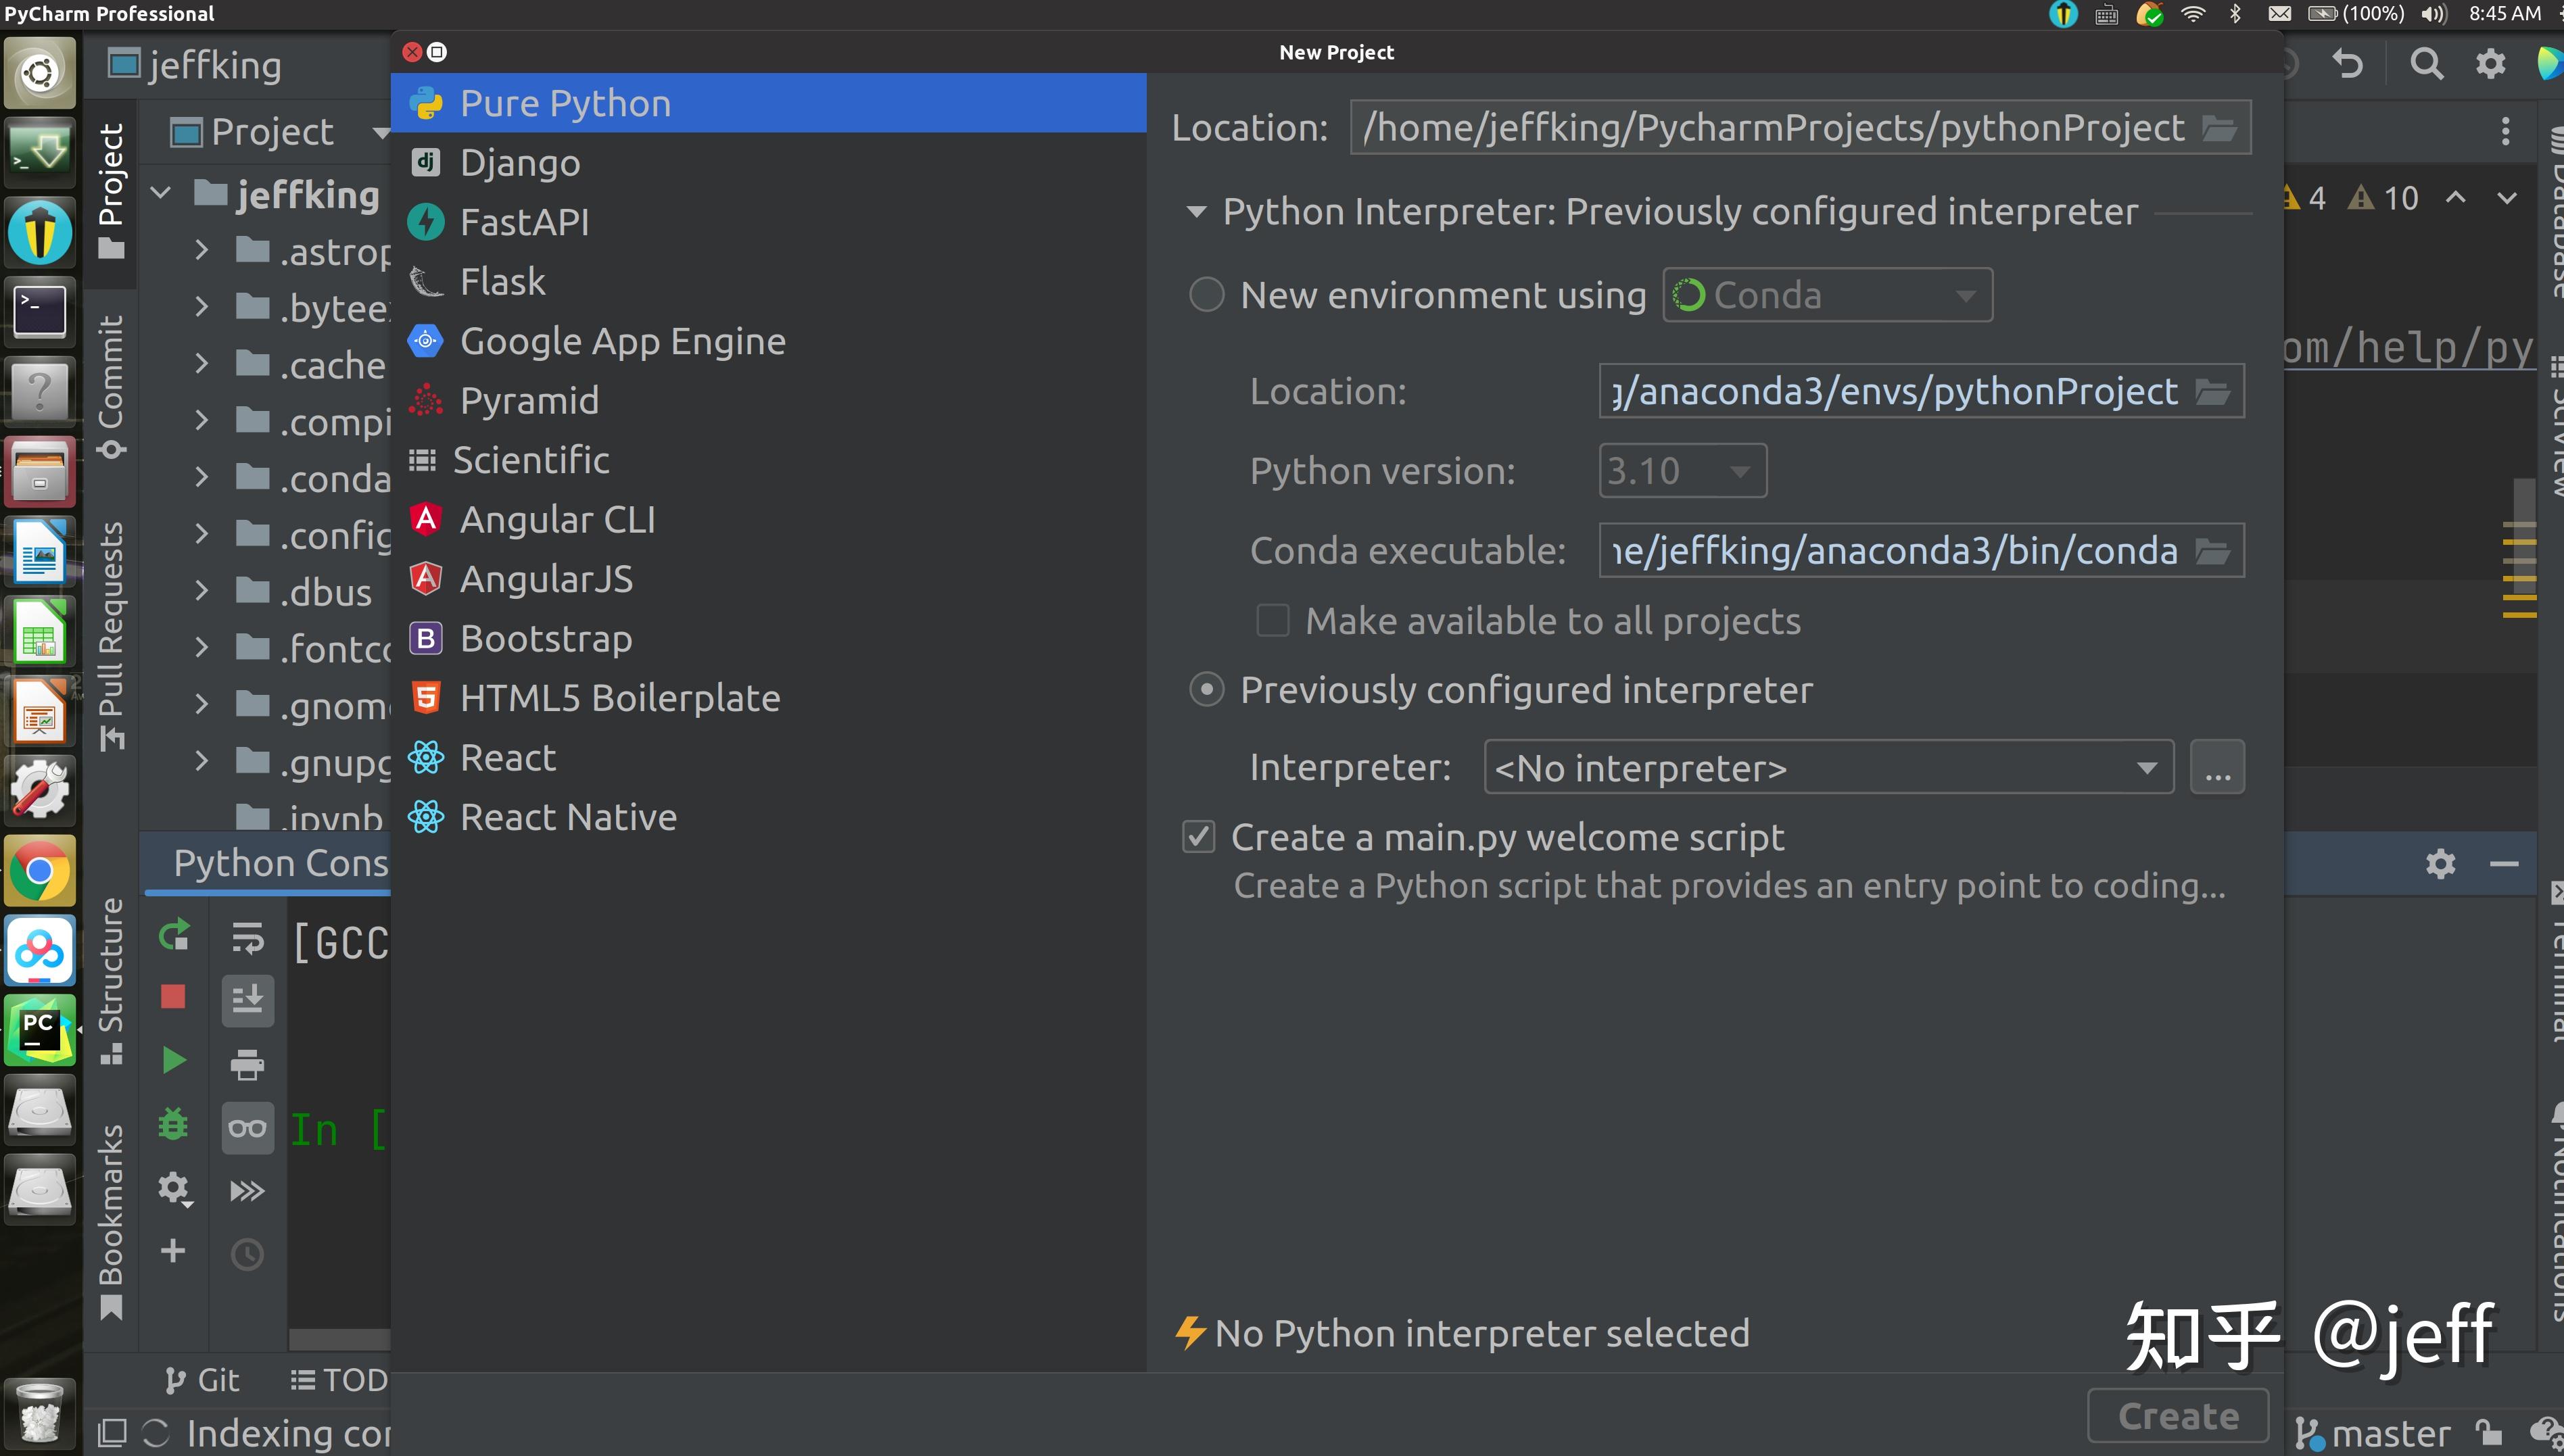Select Bootstrap project type

[x=768, y=638]
